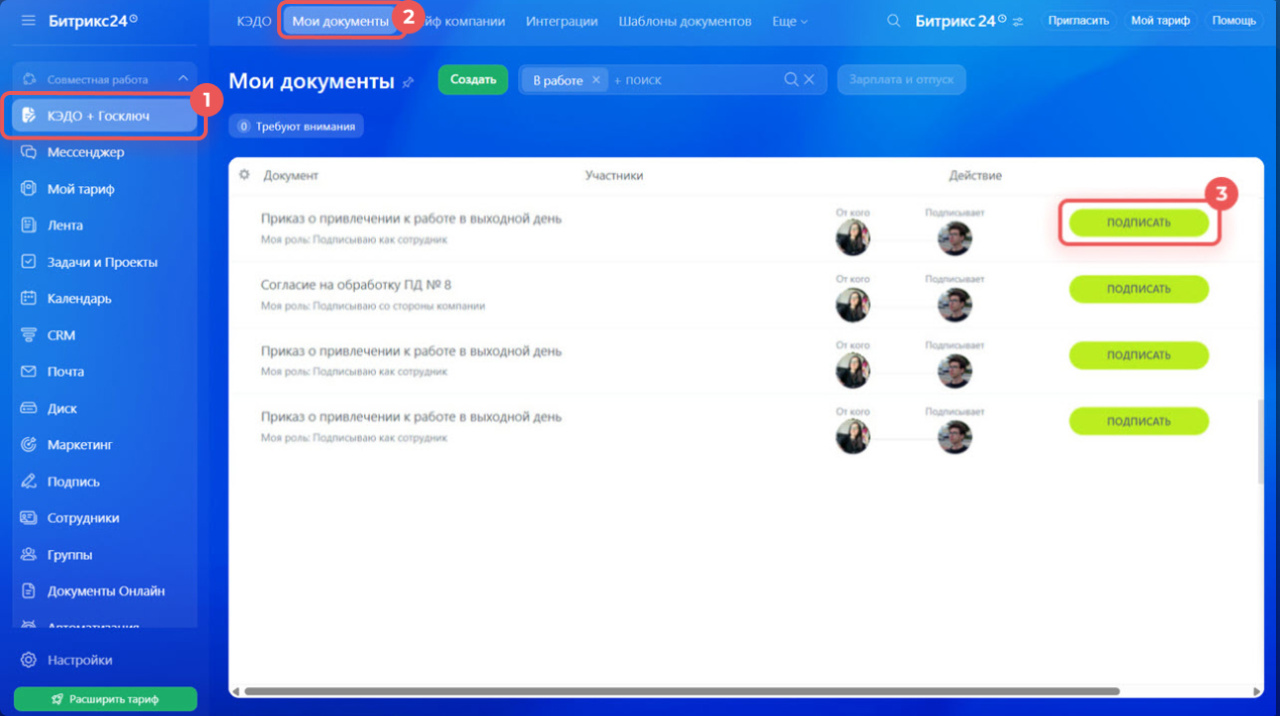Image resolution: width=1280 pixels, height=716 pixels.
Task: Clear the filter search with the X icon
Action: pos(809,80)
